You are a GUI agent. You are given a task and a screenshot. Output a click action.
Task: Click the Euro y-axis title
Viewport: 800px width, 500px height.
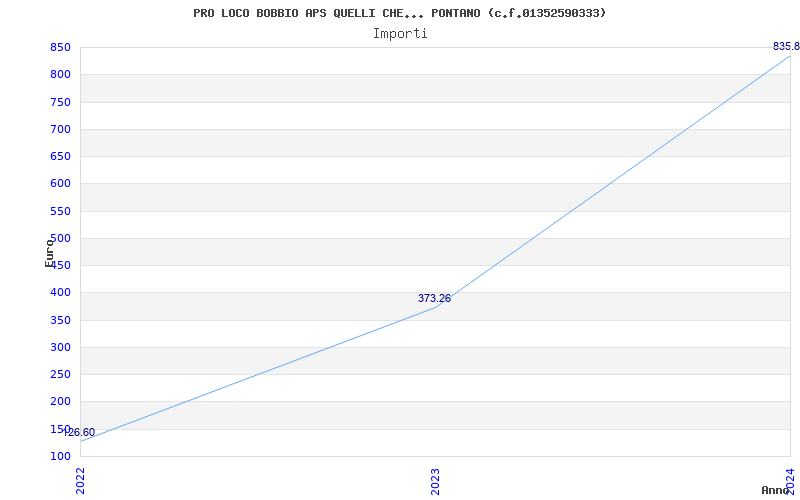(49, 253)
